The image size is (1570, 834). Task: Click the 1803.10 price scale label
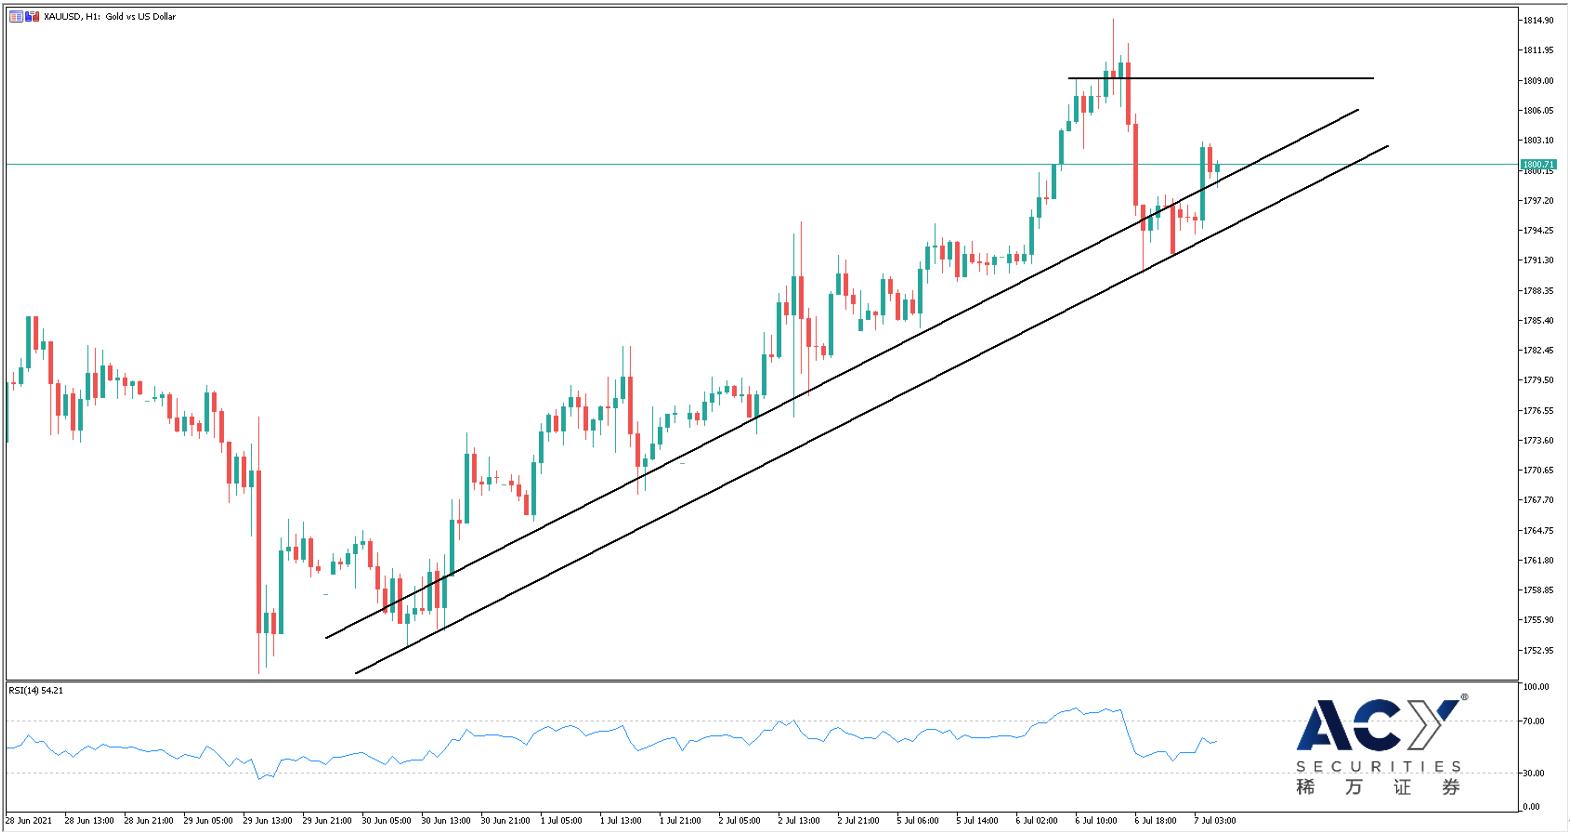(1537, 141)
